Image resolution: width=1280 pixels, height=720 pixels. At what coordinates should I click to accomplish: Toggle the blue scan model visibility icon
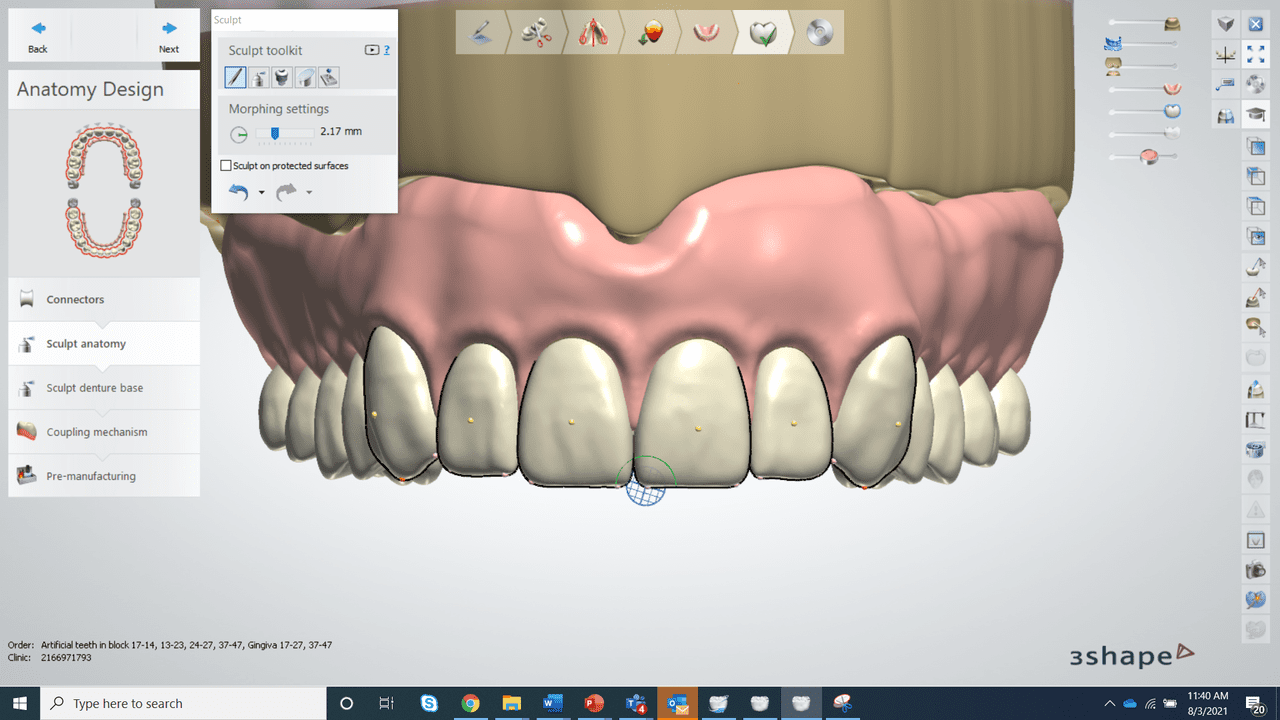pos(1113,44)
